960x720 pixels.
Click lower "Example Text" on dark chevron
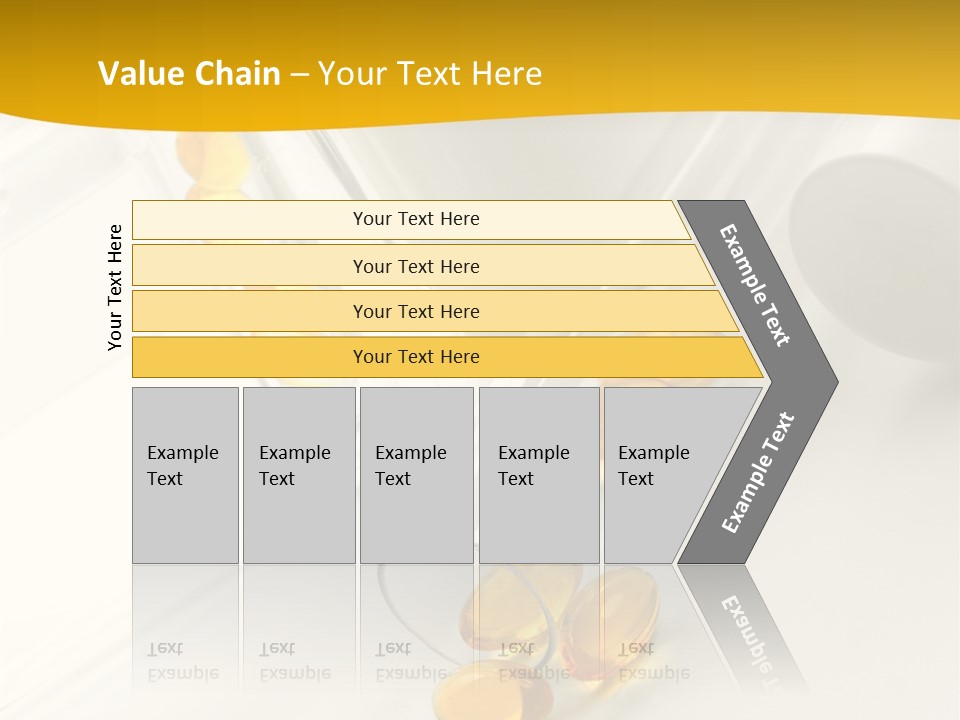(x=758, y=472)
